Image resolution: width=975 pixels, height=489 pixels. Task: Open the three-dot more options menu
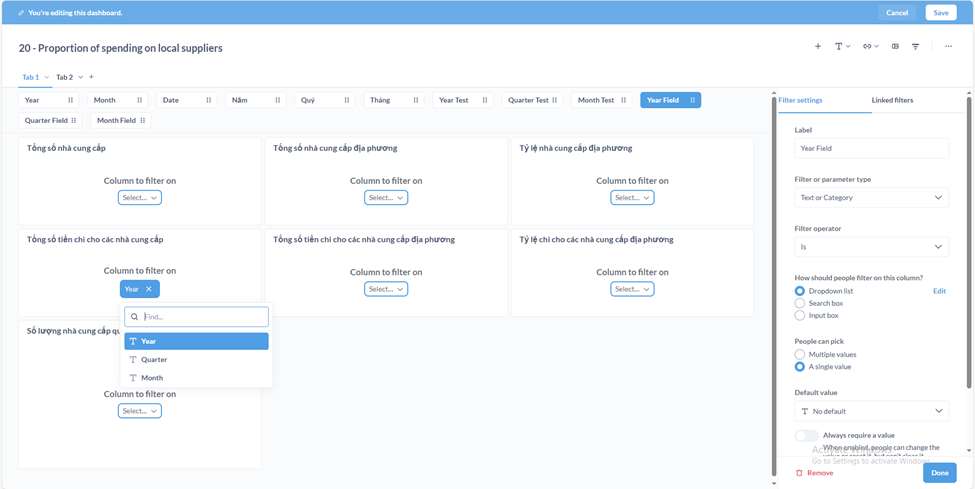pos(948,47)
